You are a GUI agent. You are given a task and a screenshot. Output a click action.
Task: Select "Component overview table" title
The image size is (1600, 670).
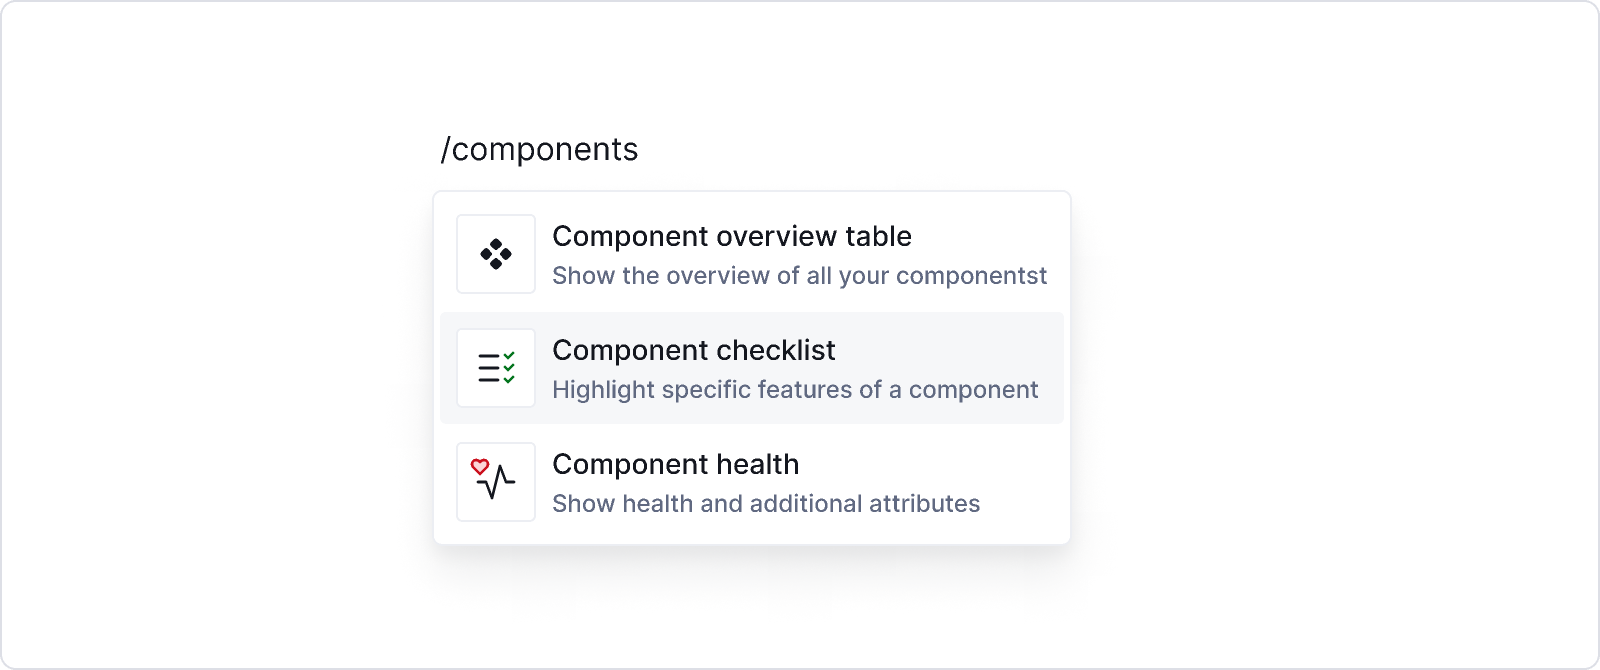coord(732,236)
